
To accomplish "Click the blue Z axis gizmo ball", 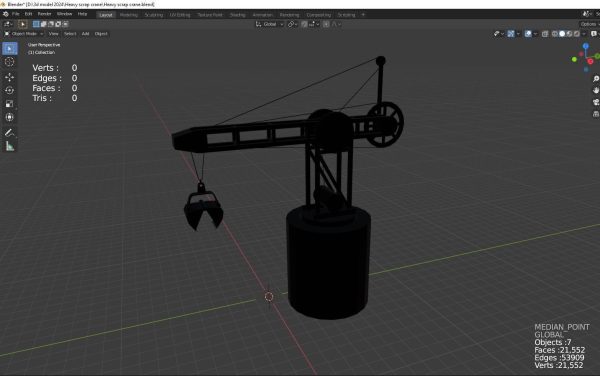I will click(x=586, y=46).
